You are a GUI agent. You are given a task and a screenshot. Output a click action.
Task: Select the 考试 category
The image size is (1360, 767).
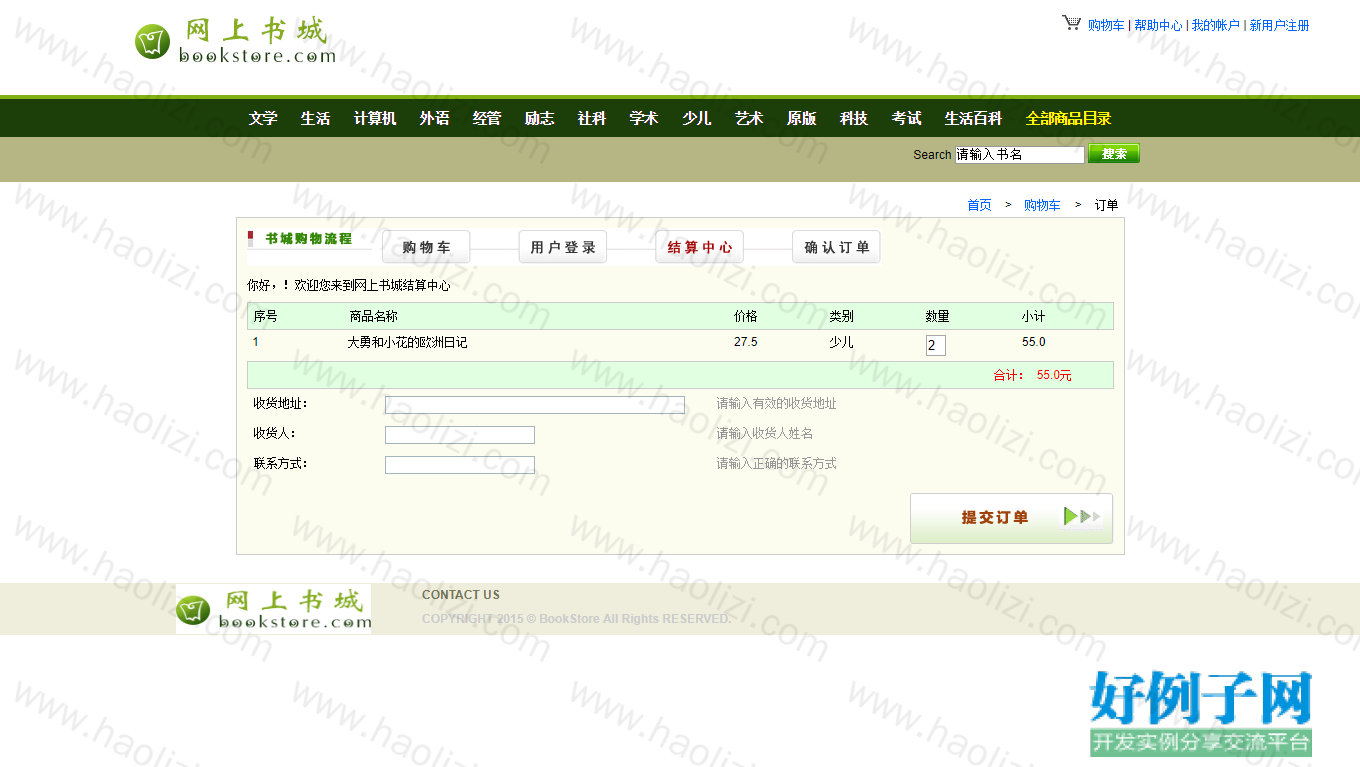907,118
